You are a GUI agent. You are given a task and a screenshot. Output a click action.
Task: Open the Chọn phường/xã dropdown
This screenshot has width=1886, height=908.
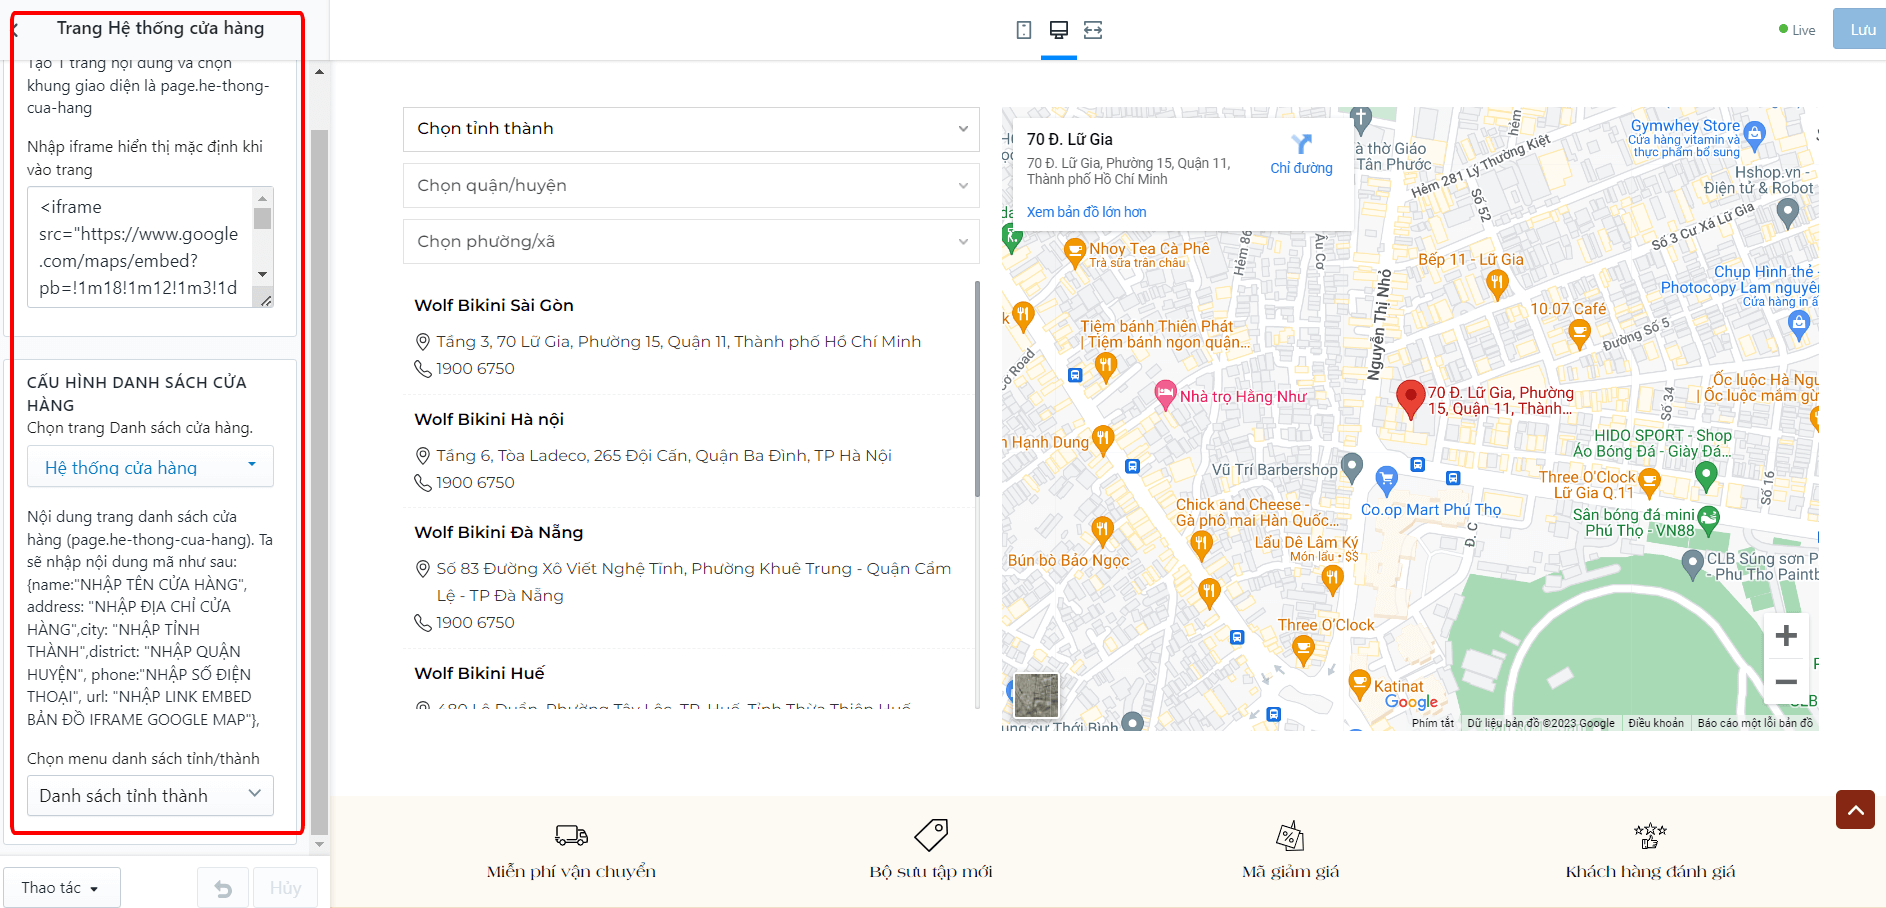pyautogui.click(x=691, y=241)
